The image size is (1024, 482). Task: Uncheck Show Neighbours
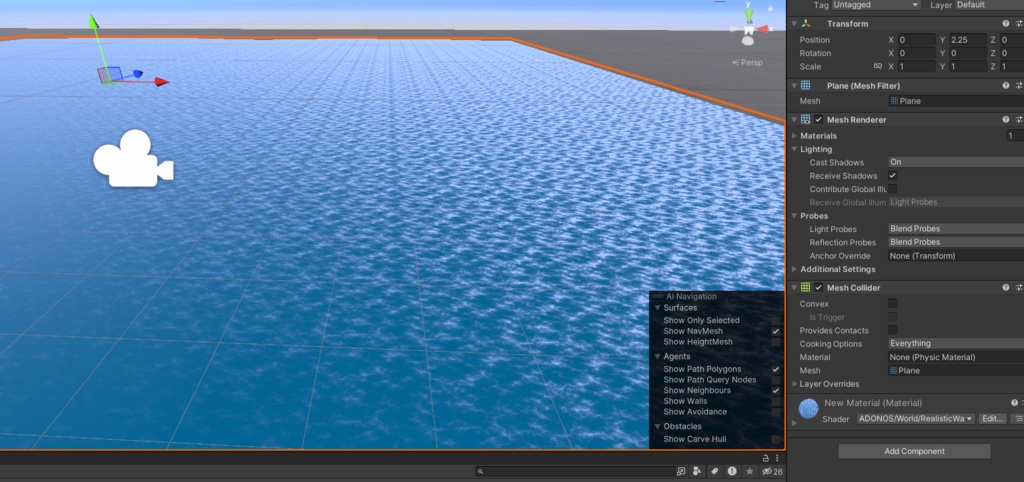[x=776, y=391]
